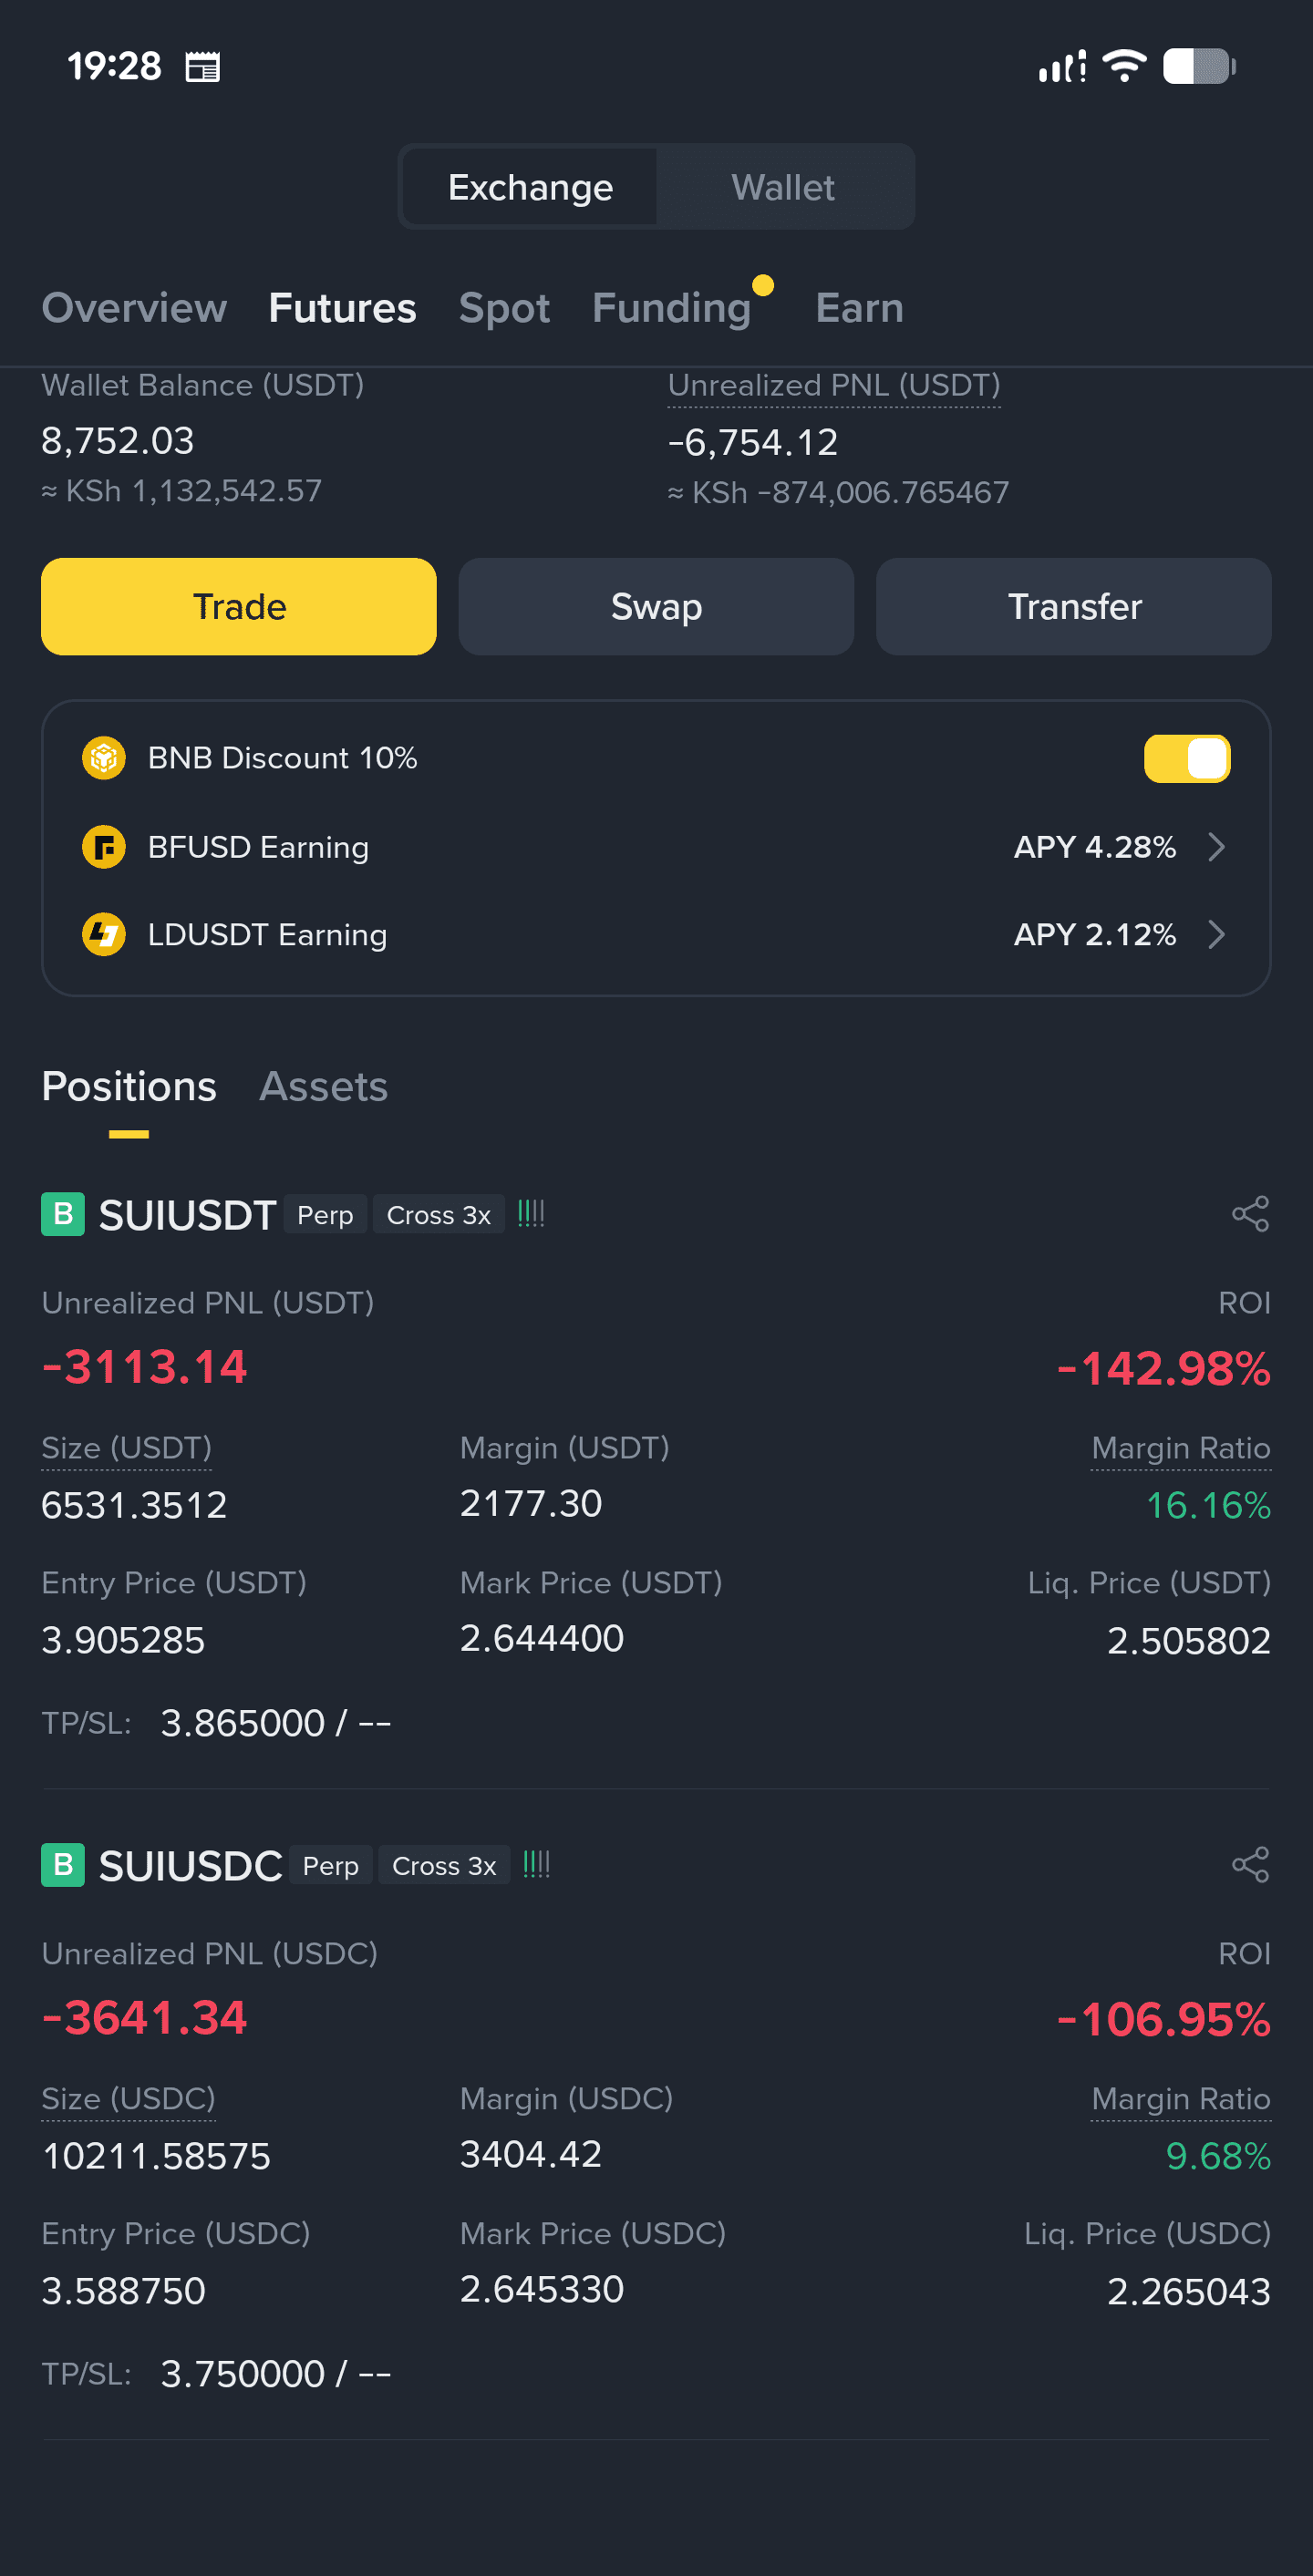Tap the green B badge beside SUIUSDT
1313x2576 pixels.
tap(63, 1214)
